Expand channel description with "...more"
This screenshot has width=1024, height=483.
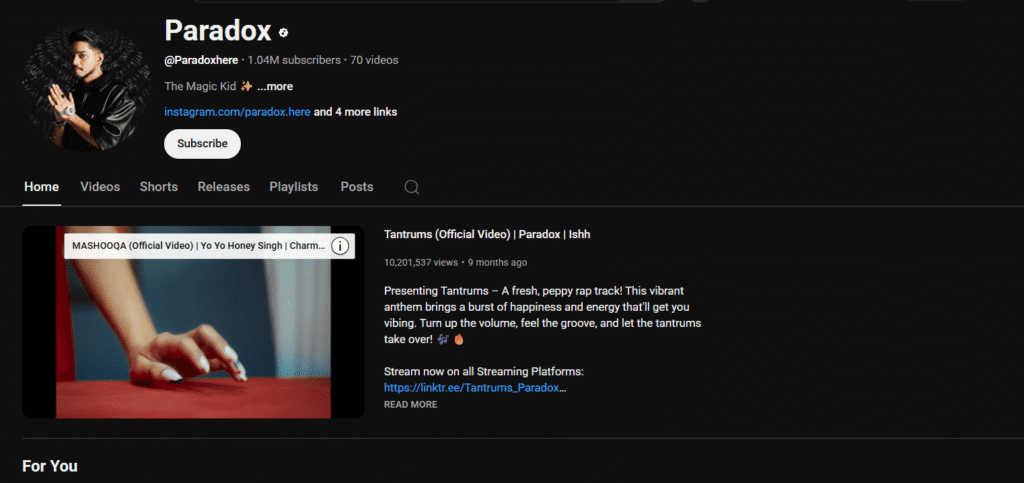(274, 86)
